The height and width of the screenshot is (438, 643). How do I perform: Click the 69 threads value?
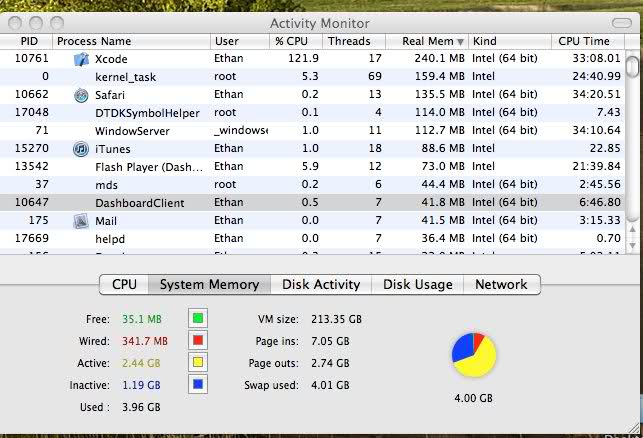click(x=375, y=76)
